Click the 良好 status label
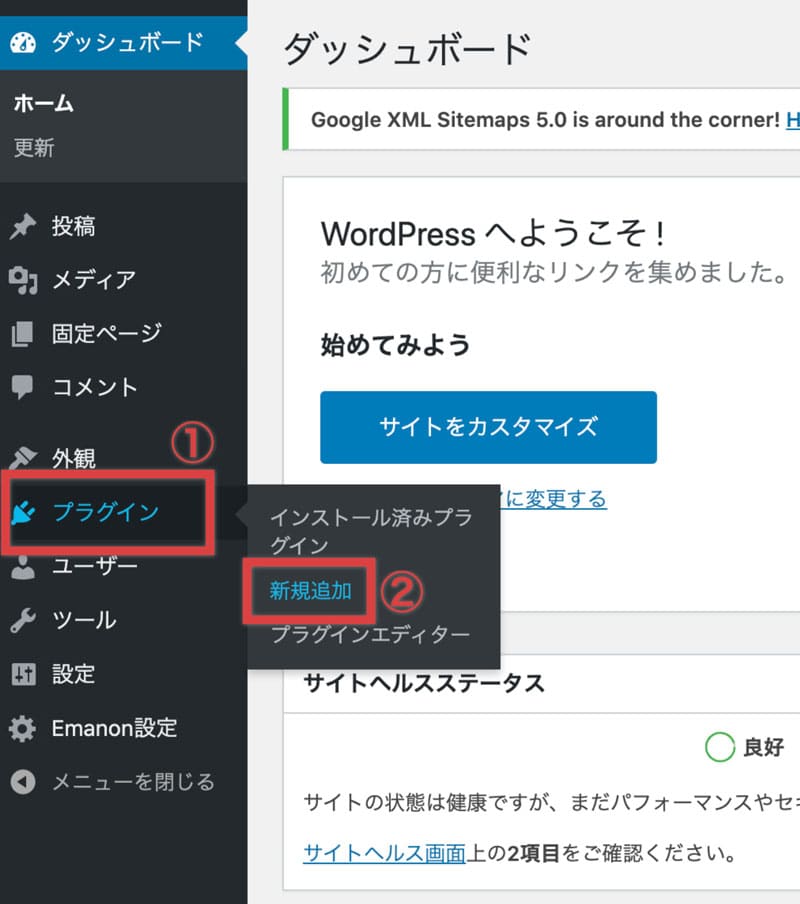 pos(763,747)
